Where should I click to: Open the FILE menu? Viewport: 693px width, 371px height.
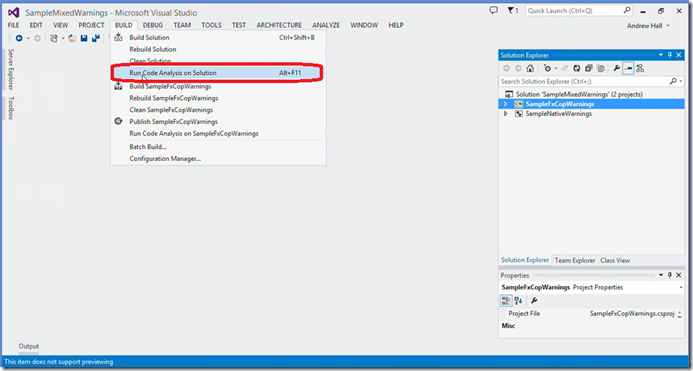coord(14,25)
